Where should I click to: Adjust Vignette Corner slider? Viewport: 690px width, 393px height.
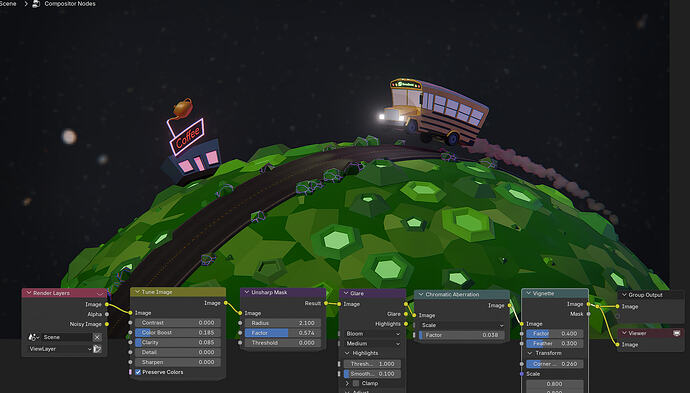click(x=554, y=364)
